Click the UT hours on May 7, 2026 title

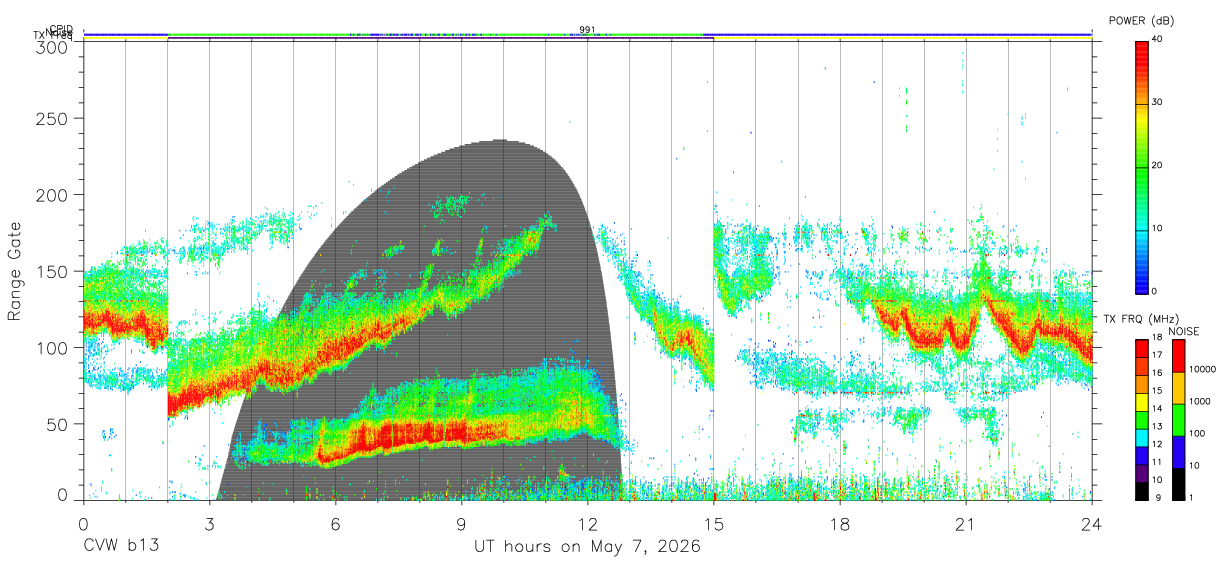tap(587, 547)
